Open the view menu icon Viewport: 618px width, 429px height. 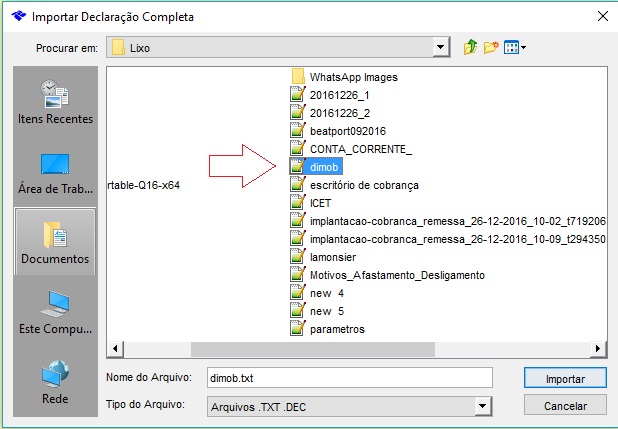[515, 47]
